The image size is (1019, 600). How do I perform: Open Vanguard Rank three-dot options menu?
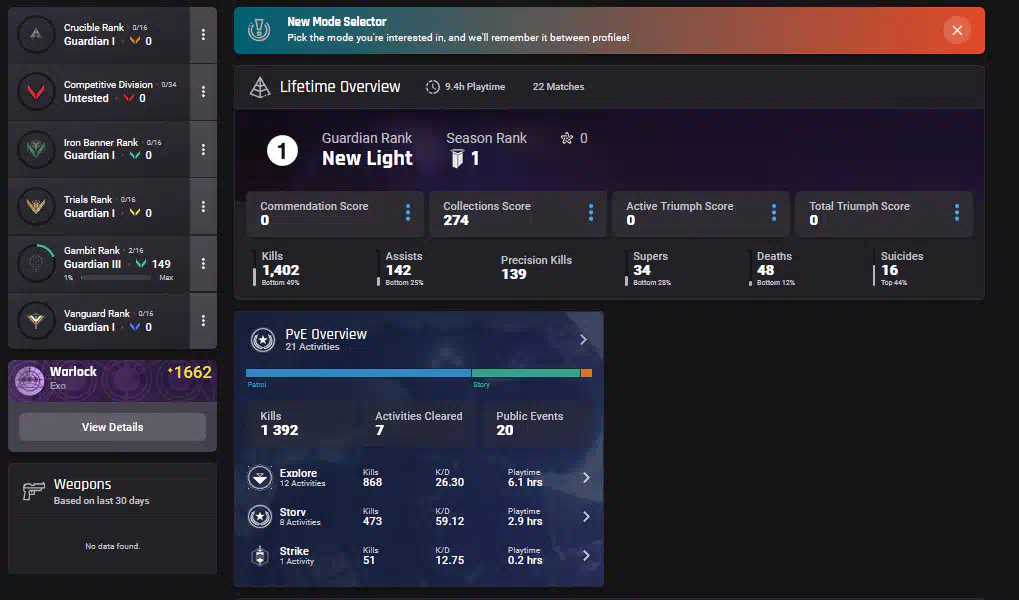coord(203,320)
